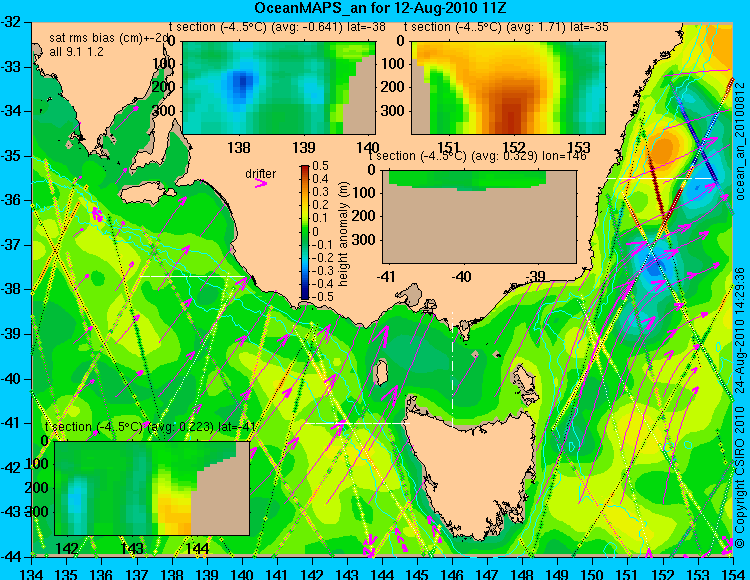Viewport: 750px width, 580px height.
Task: Click the 0.5 value on the colorbar
Action: [320, 166]
